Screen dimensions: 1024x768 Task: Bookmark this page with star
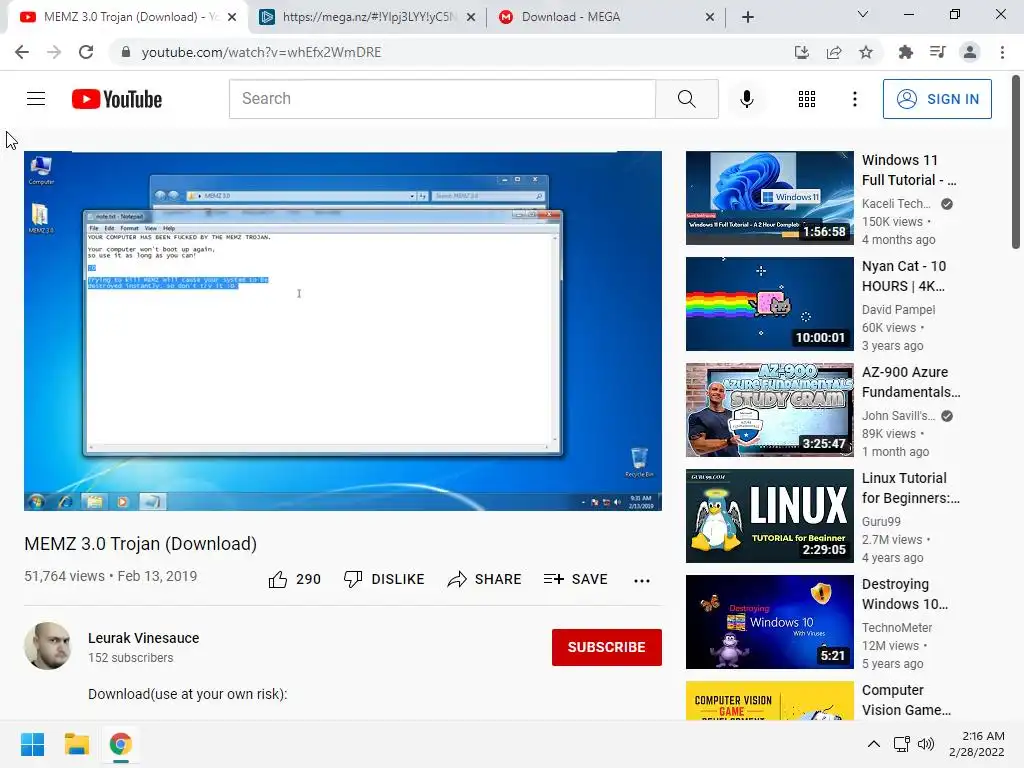click(x=865, y=52)
